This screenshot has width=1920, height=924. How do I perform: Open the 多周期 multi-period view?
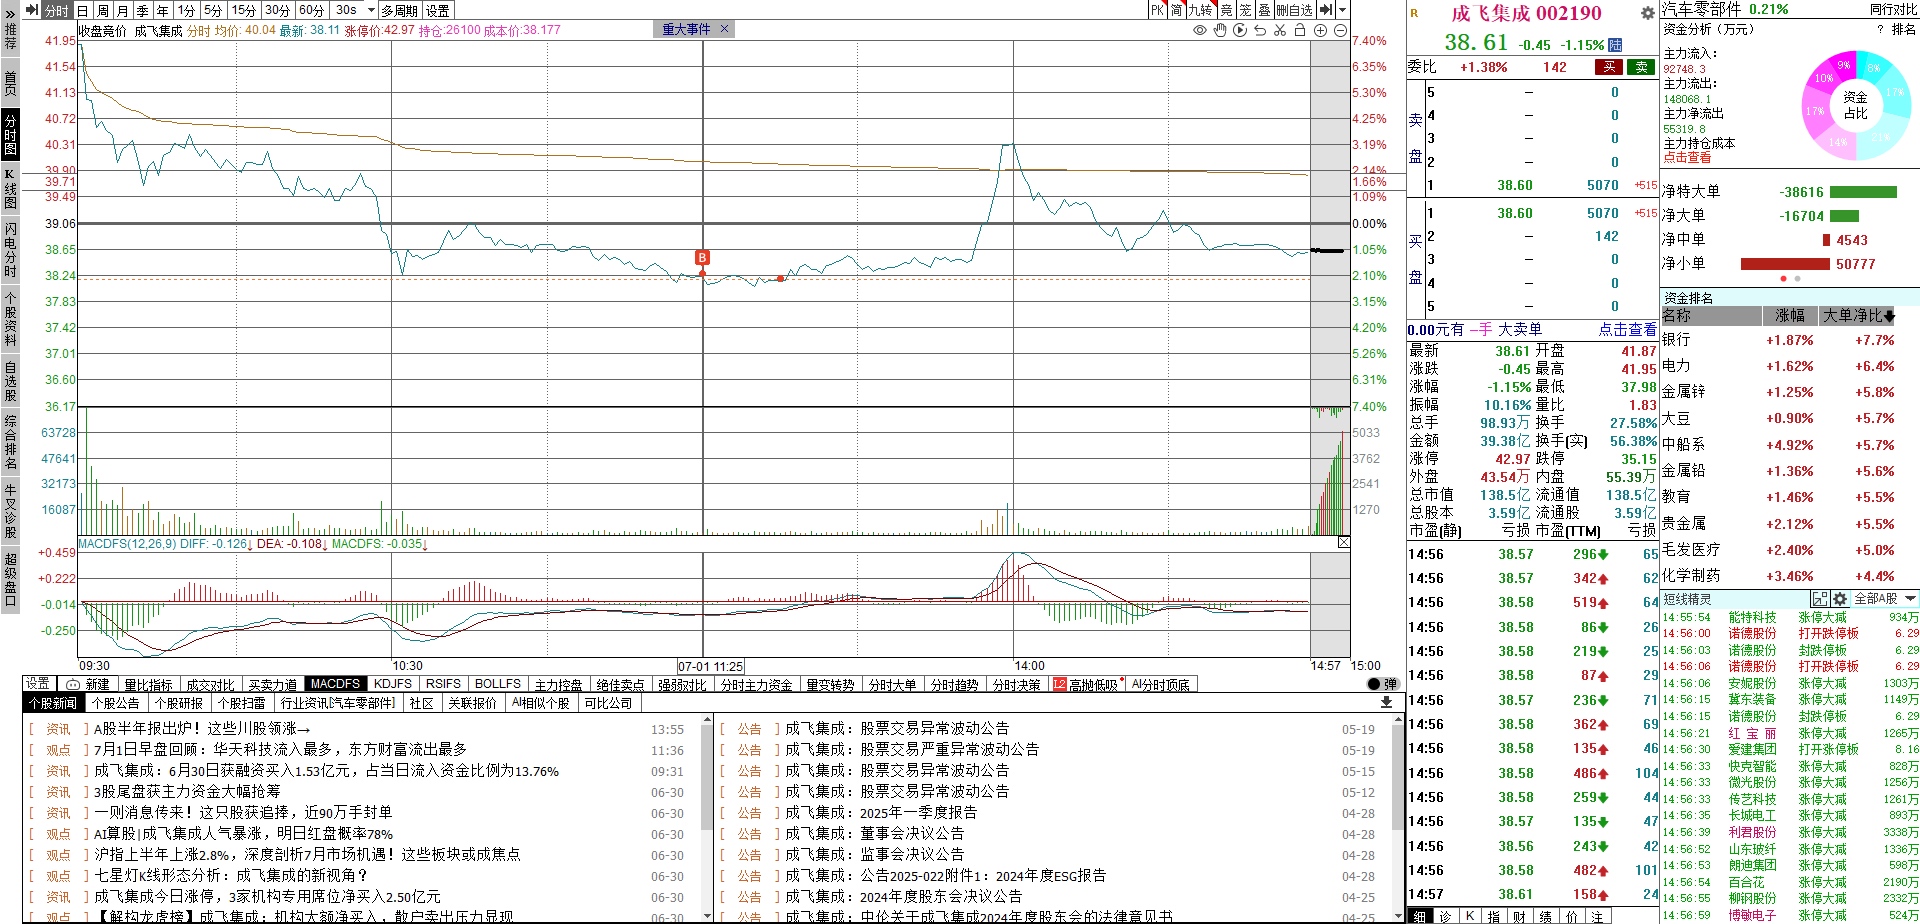click(x=400, y=10)
